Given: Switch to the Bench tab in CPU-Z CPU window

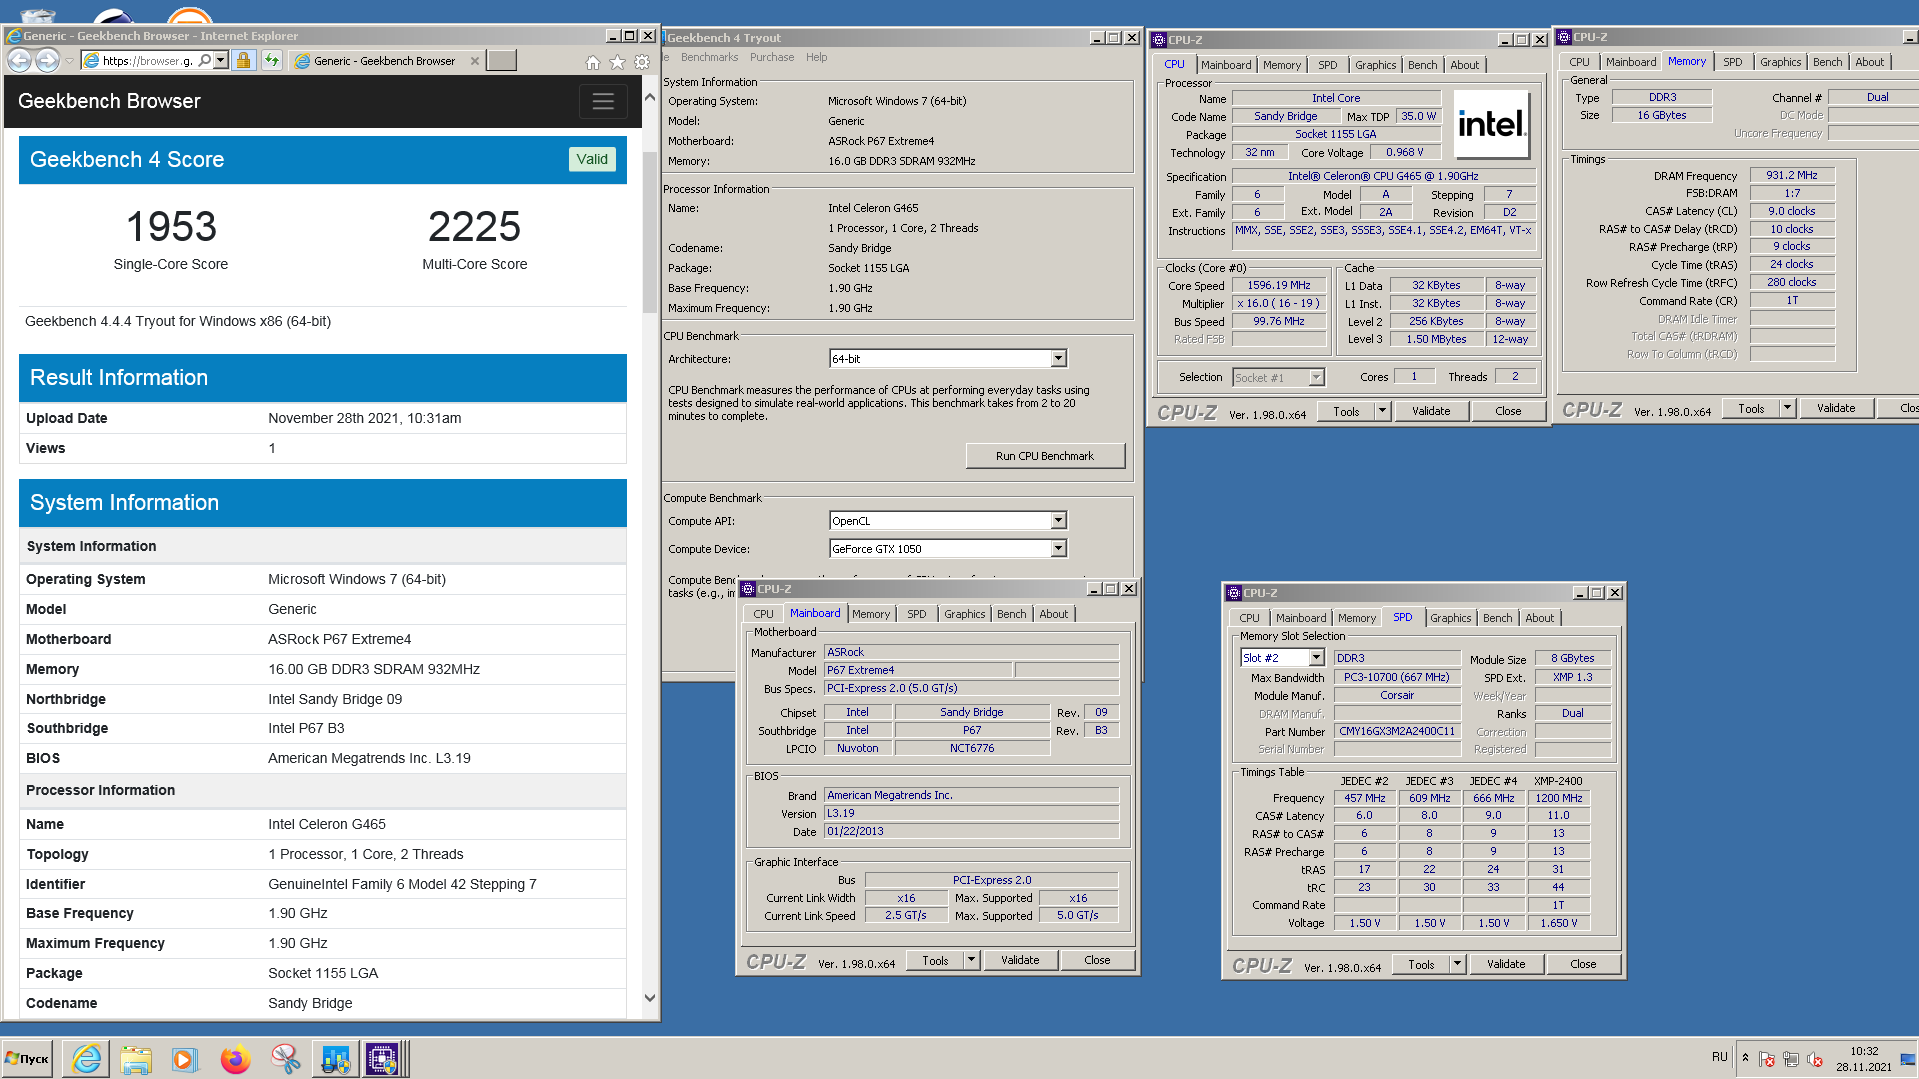Looking at the screenshot, I should point(1422,65).
